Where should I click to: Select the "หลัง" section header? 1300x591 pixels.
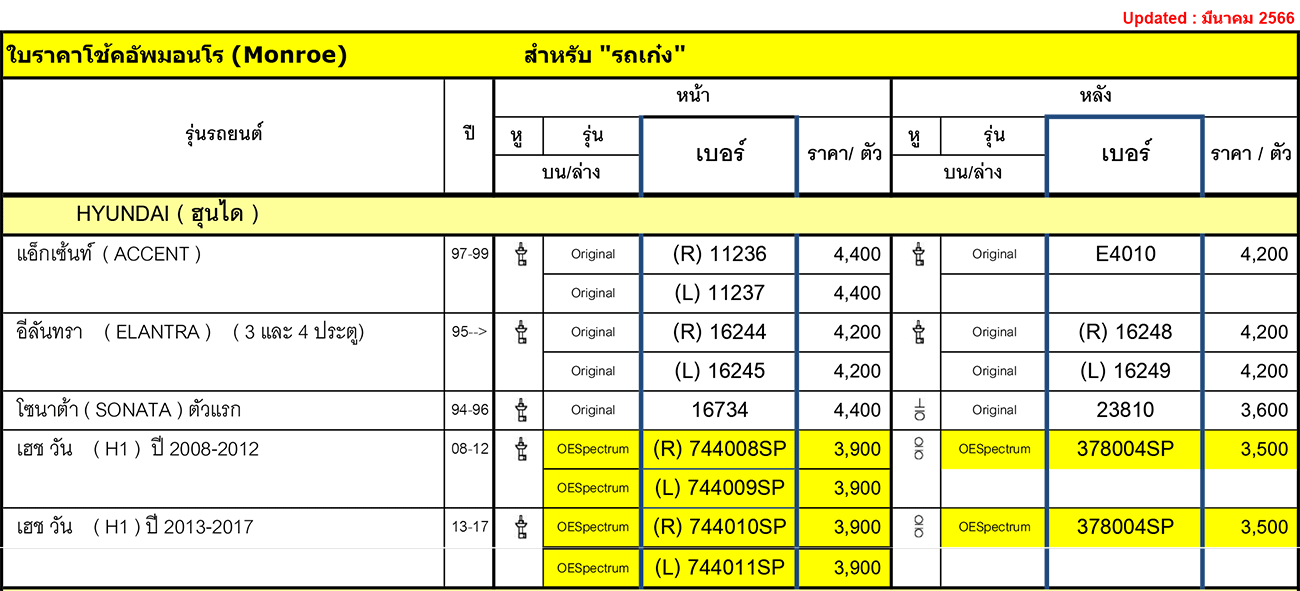[1095, 97]
